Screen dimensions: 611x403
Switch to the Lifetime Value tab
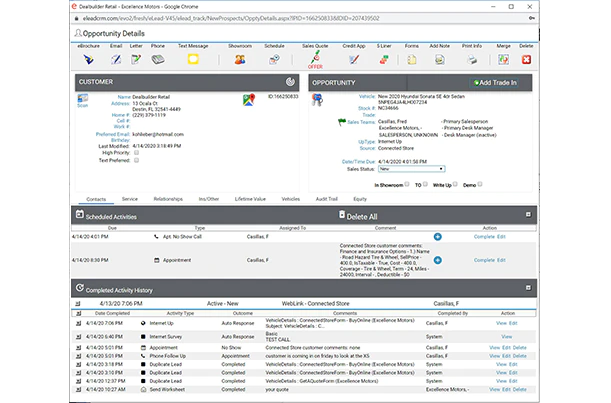click(250, 199)
